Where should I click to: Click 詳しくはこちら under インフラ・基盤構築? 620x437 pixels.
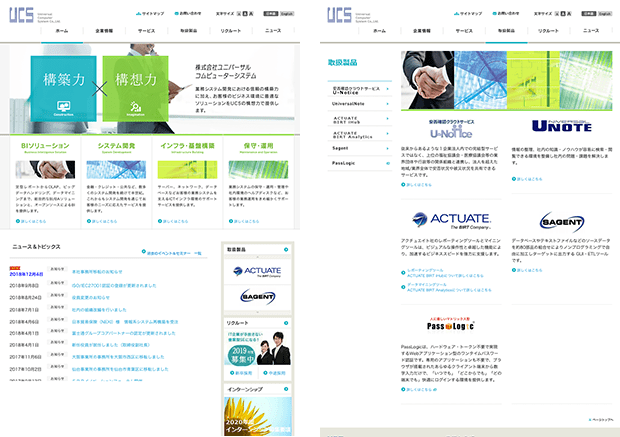173,221
